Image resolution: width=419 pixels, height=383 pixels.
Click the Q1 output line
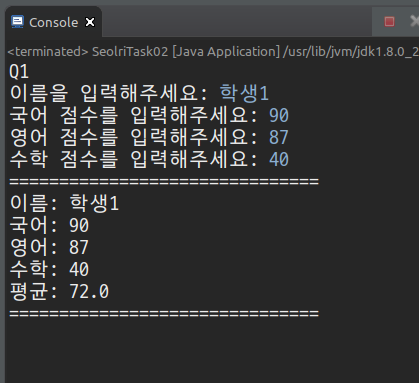(x=19, y=72)
